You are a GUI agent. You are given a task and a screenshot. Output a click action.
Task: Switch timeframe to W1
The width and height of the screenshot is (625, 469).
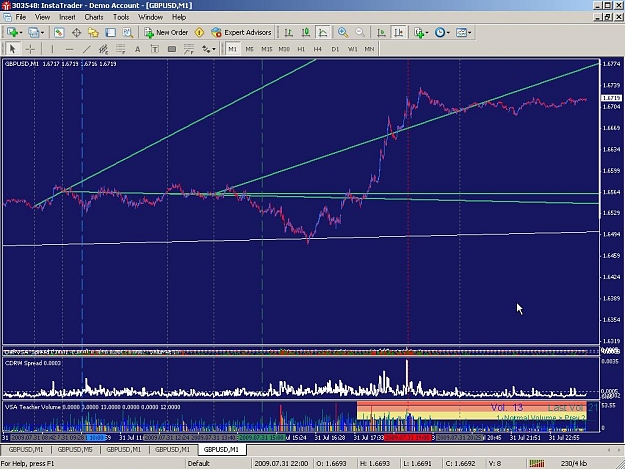point(352,49)
